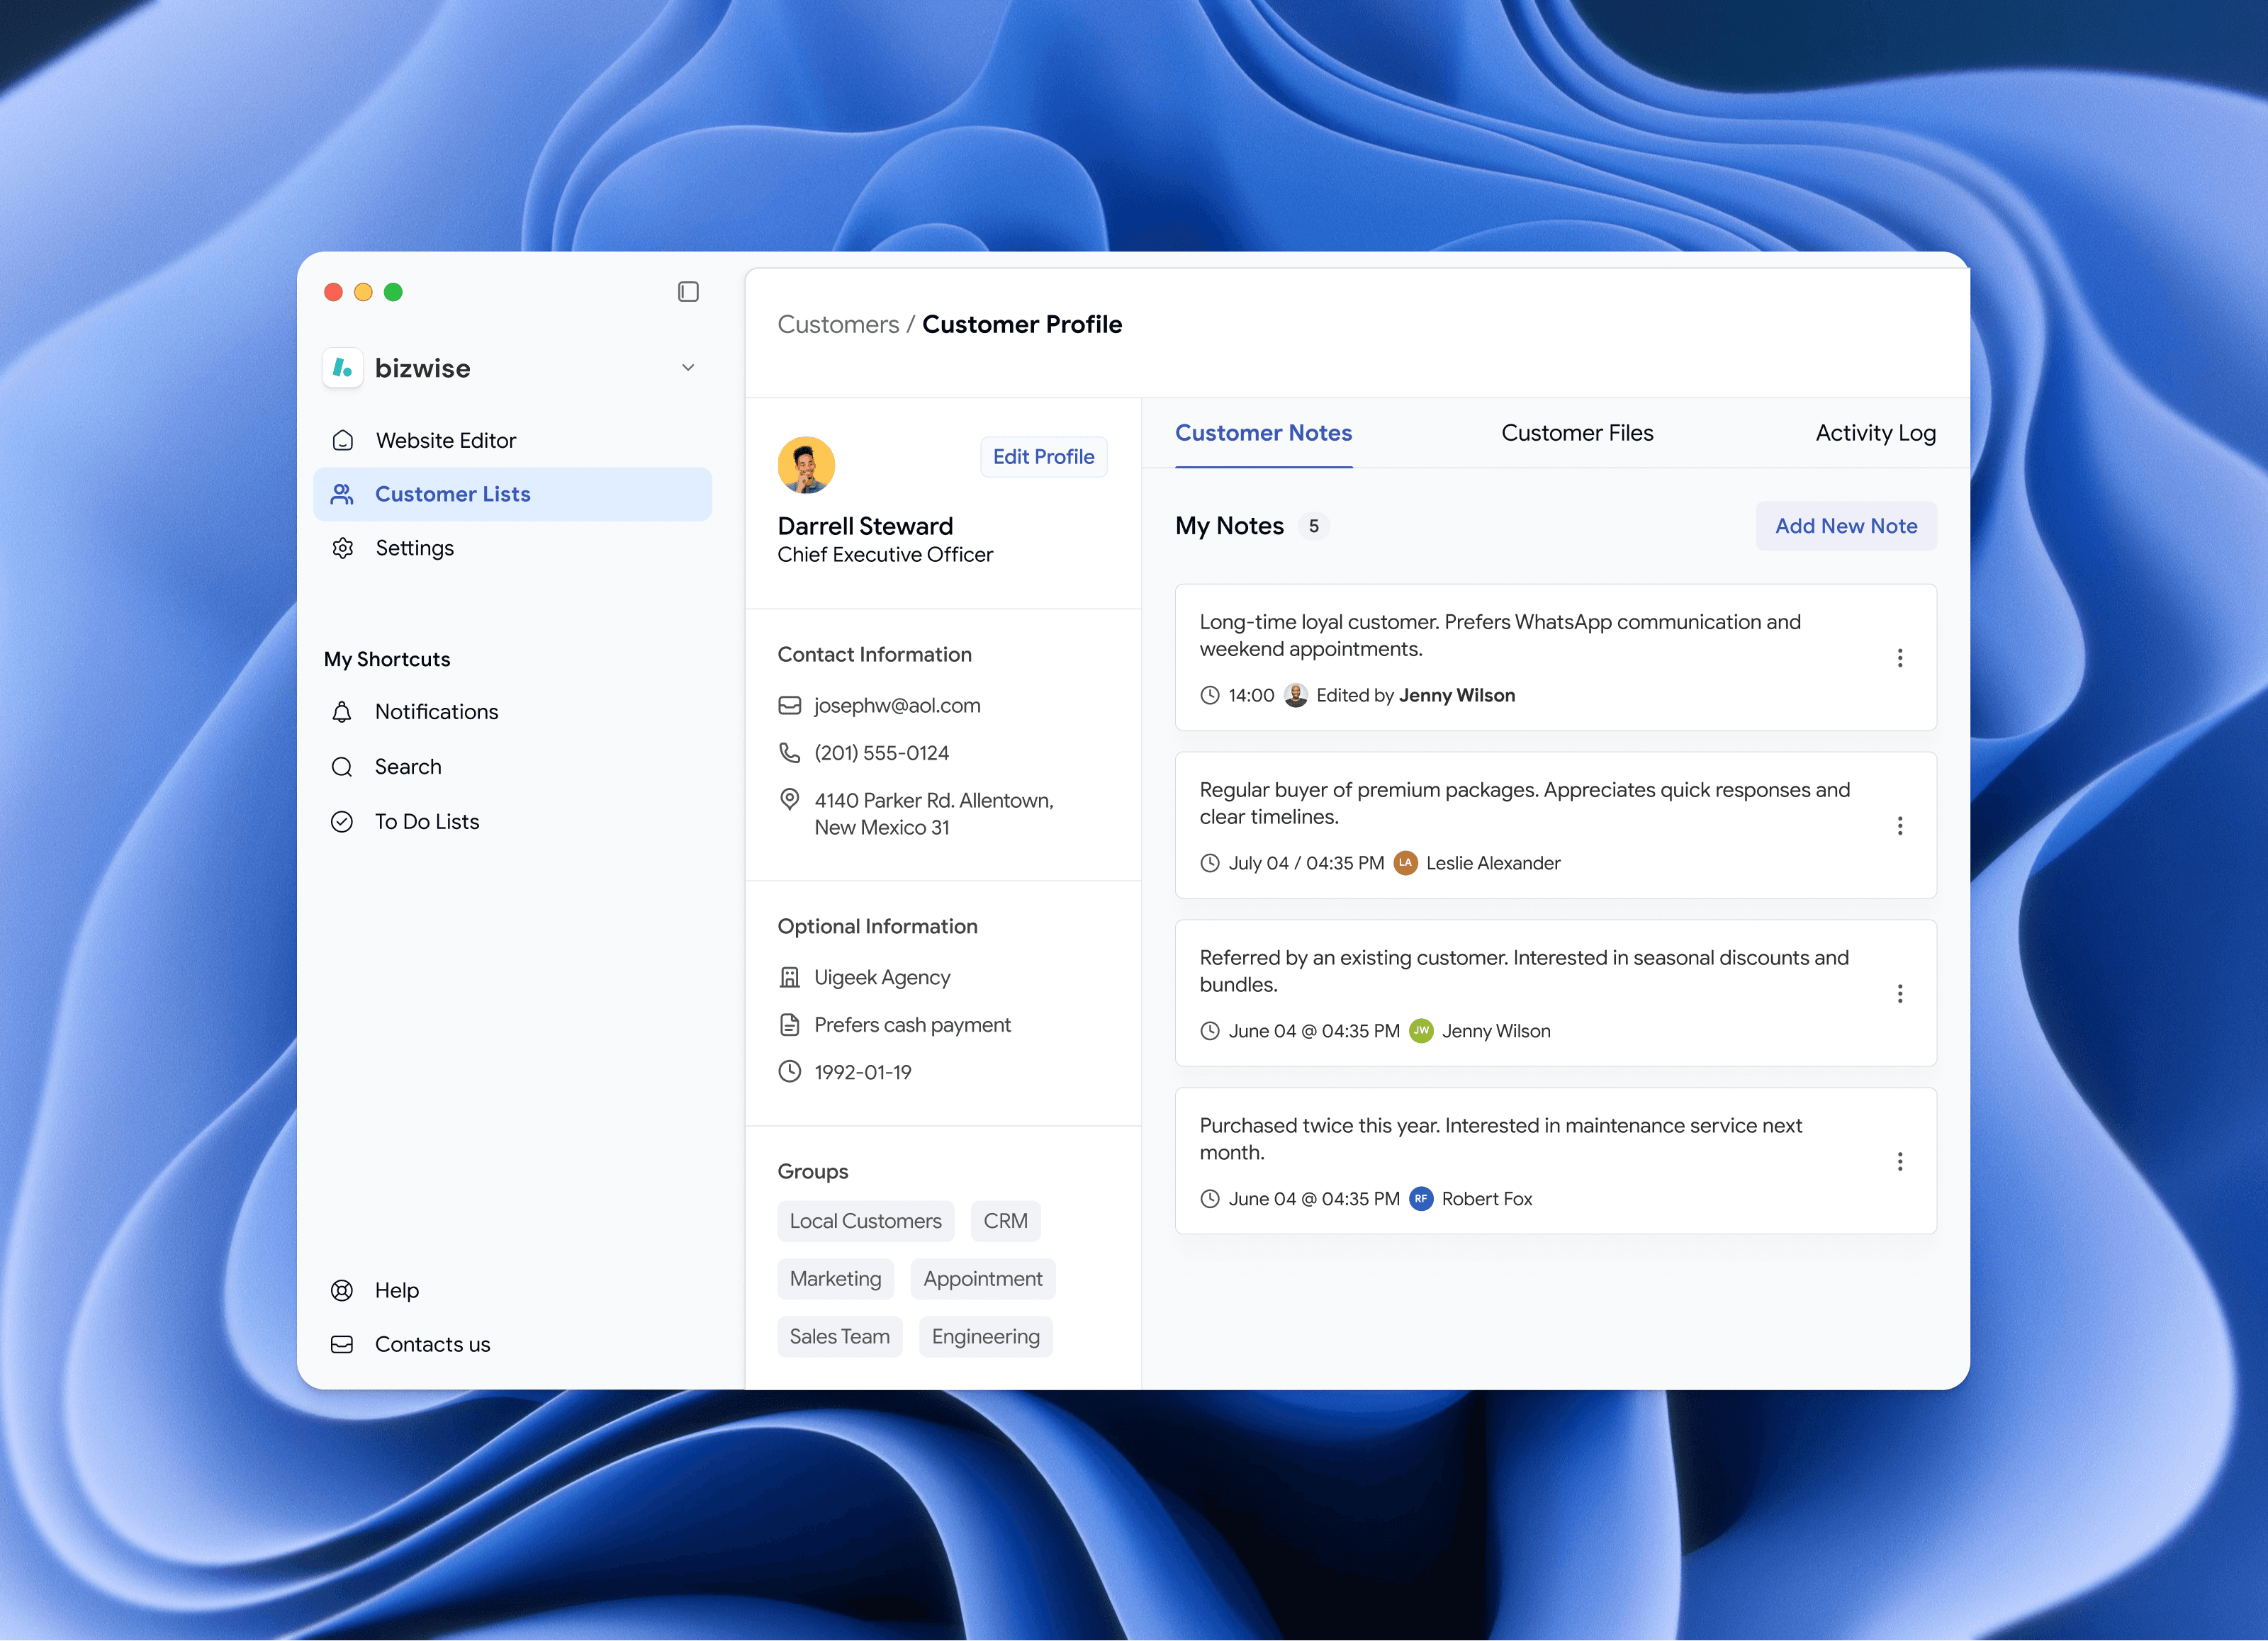Open options menu for premium packages note
The width and height of the screenshot is (2268, 1641).
[1899, 825]
